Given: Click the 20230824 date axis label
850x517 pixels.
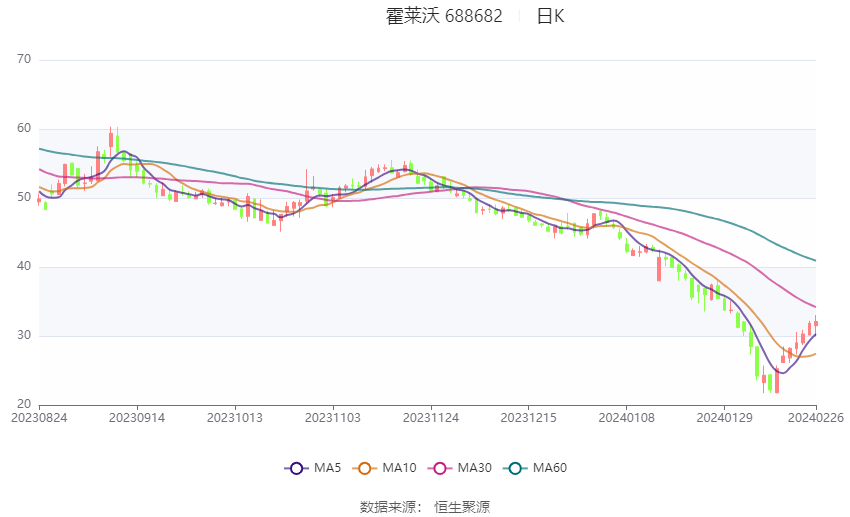Looking at the screenshot, I should pos(39,418).
